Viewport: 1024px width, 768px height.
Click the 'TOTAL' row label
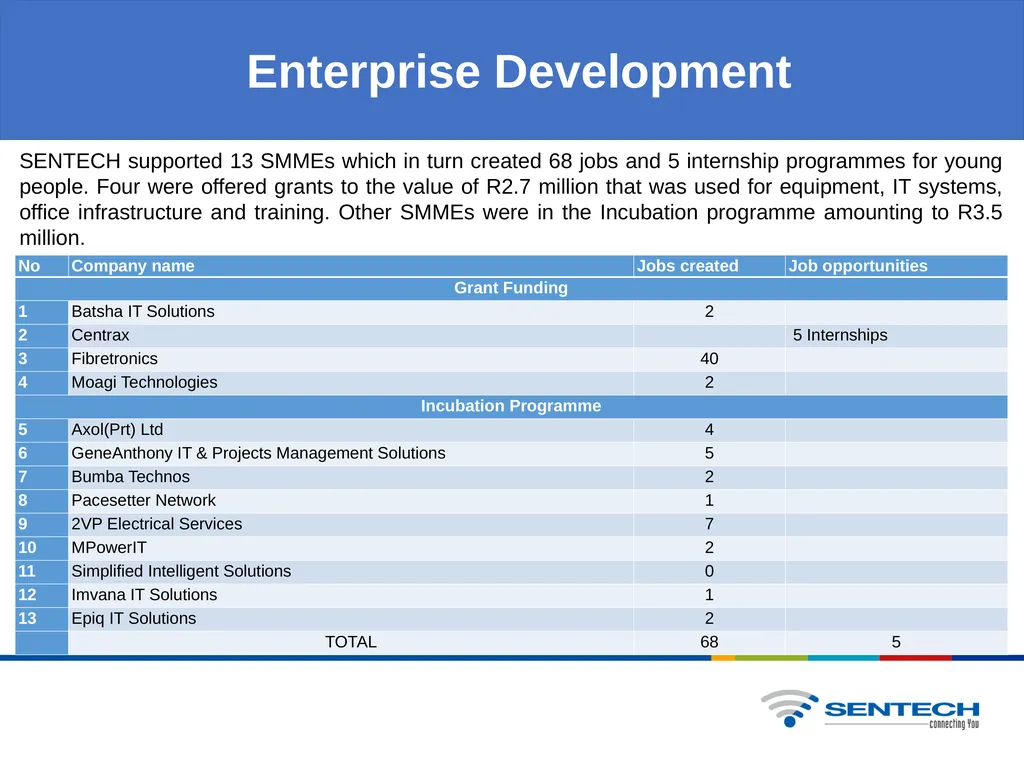point(351,642)
